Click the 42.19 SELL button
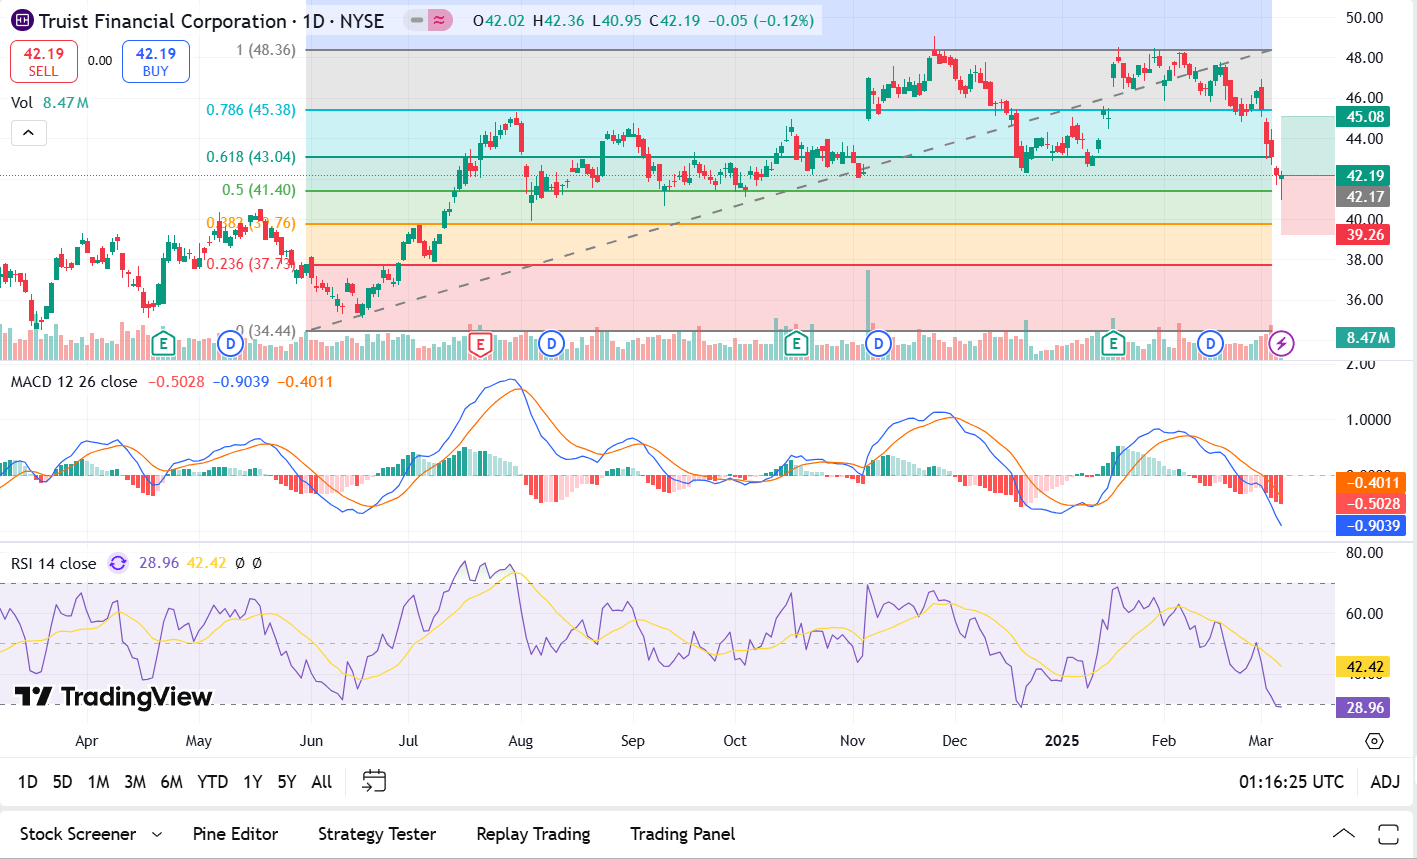 [43, 61]
